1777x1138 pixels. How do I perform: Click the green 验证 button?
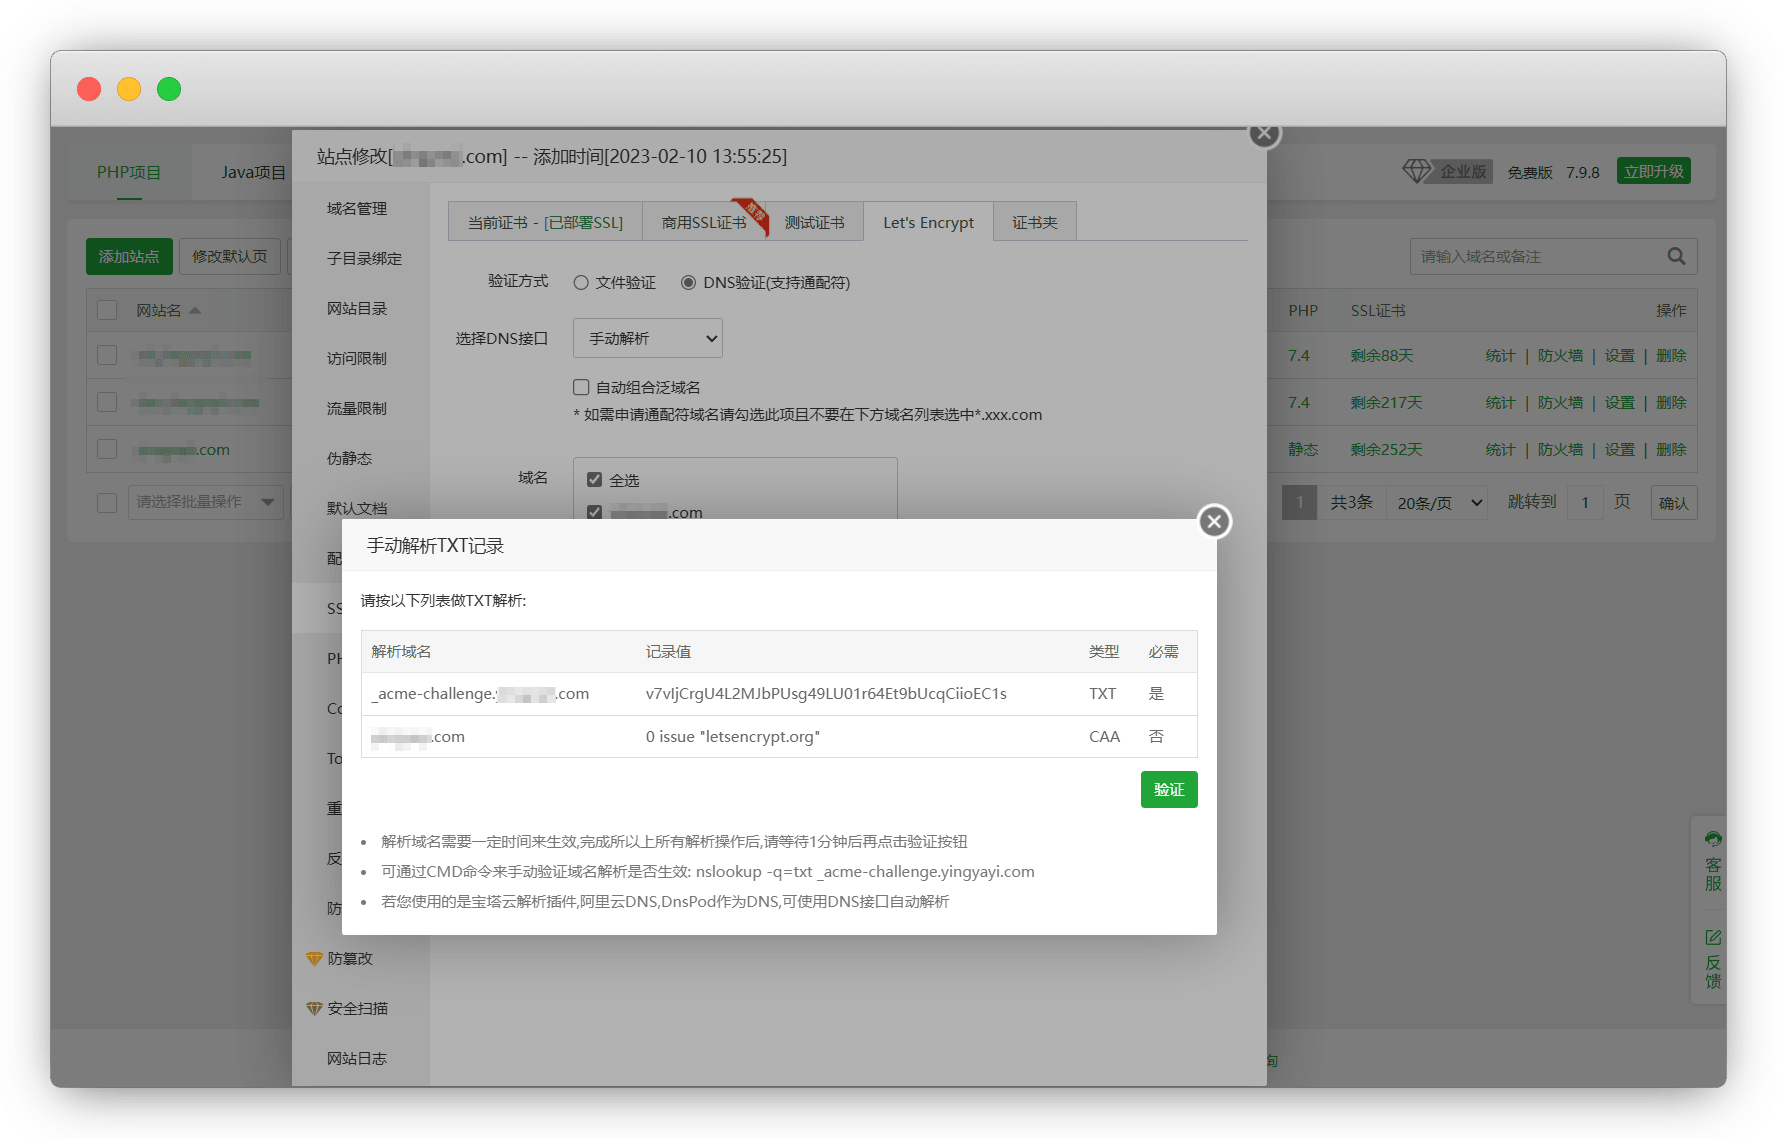1168,790
